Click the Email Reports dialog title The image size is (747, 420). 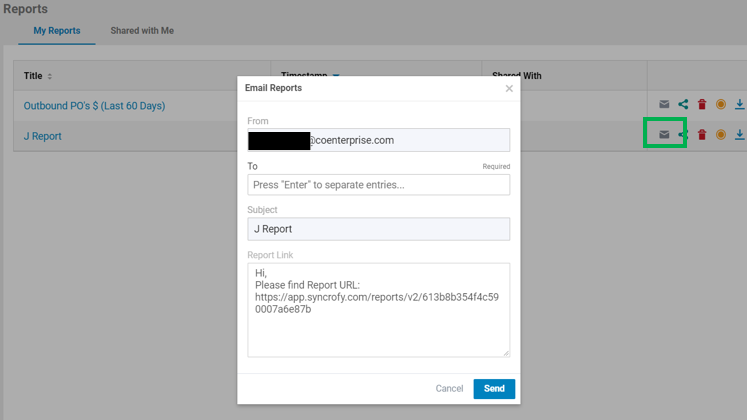point(273,88)
